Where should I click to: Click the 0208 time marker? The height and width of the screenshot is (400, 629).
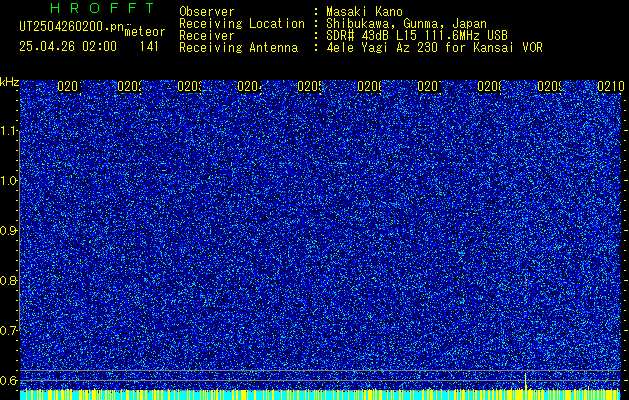(x=489, y=86)
